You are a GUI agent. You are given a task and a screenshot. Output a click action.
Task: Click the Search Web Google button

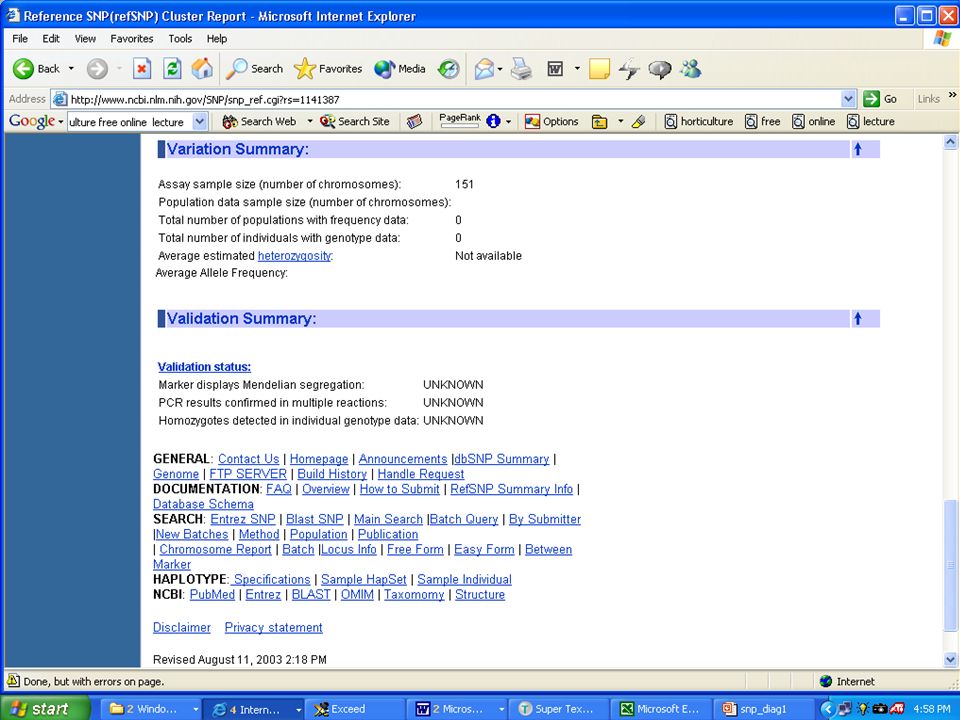[260, 121]
